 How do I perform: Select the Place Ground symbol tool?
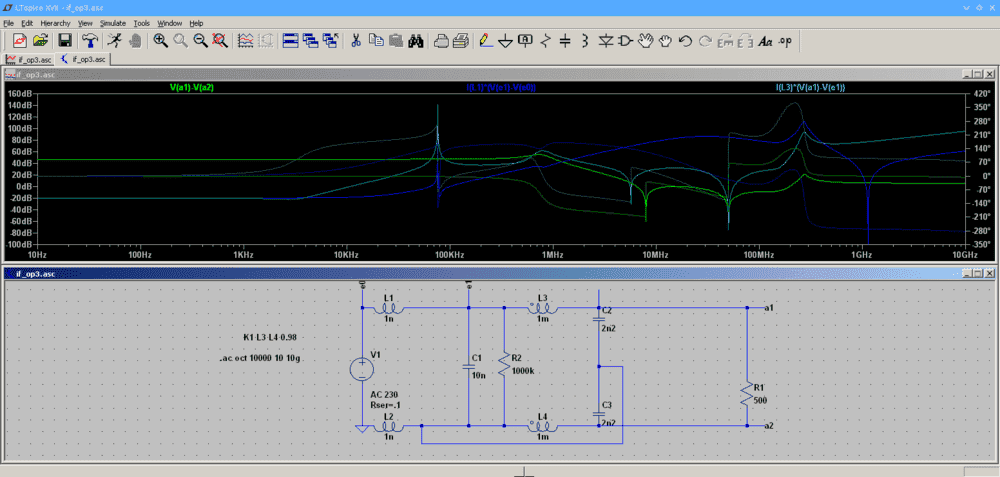(x=505, y=41)
